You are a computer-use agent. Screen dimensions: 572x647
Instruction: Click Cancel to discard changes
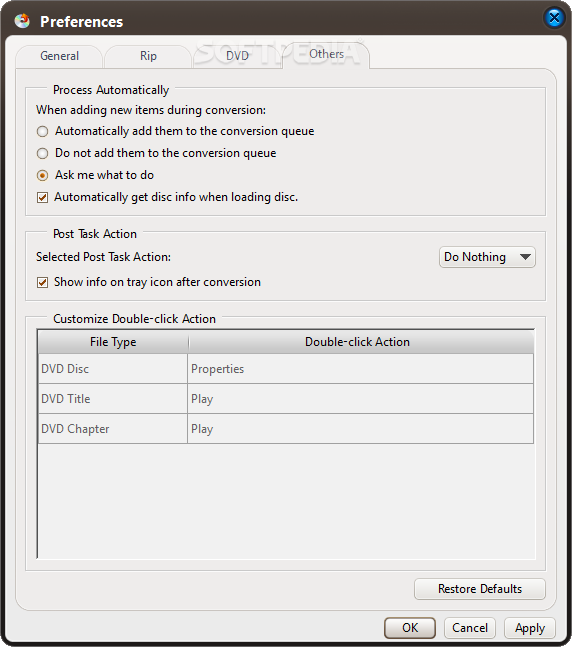click(470, 628)
